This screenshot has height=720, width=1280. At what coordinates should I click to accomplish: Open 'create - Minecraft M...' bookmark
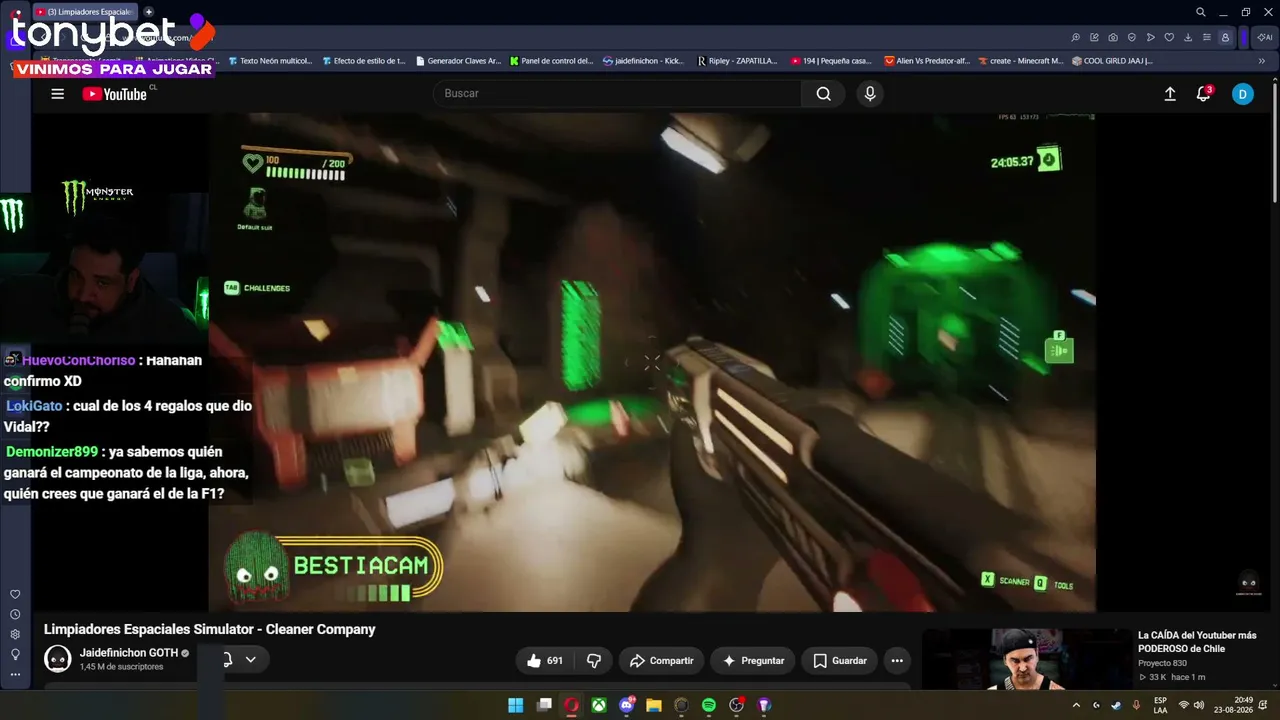click(1021, 61)
